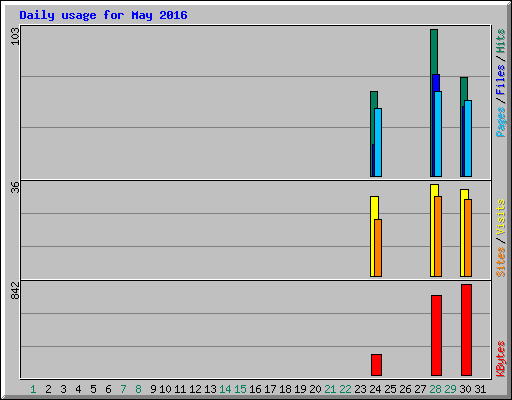Click the y-axis value 36
Screen dimensions: 512x400
click(15, 187)
